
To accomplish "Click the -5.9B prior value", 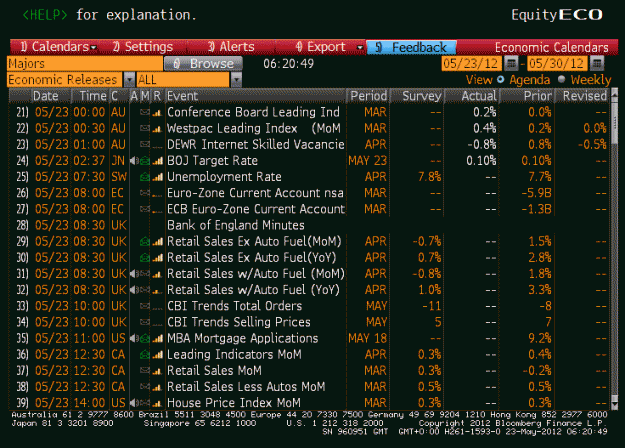I will click(537, 193).
